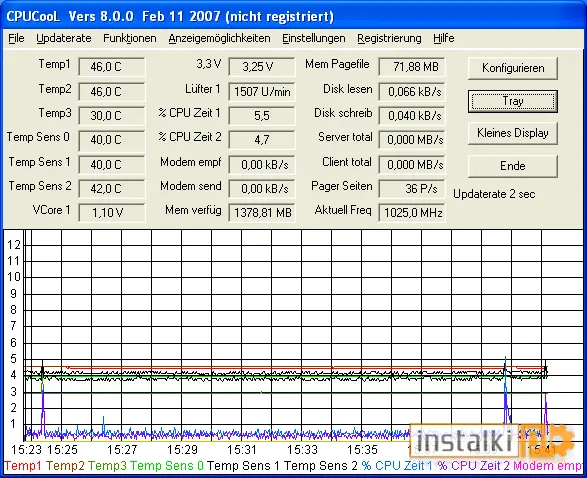Open the Updaterate menu

64,38
